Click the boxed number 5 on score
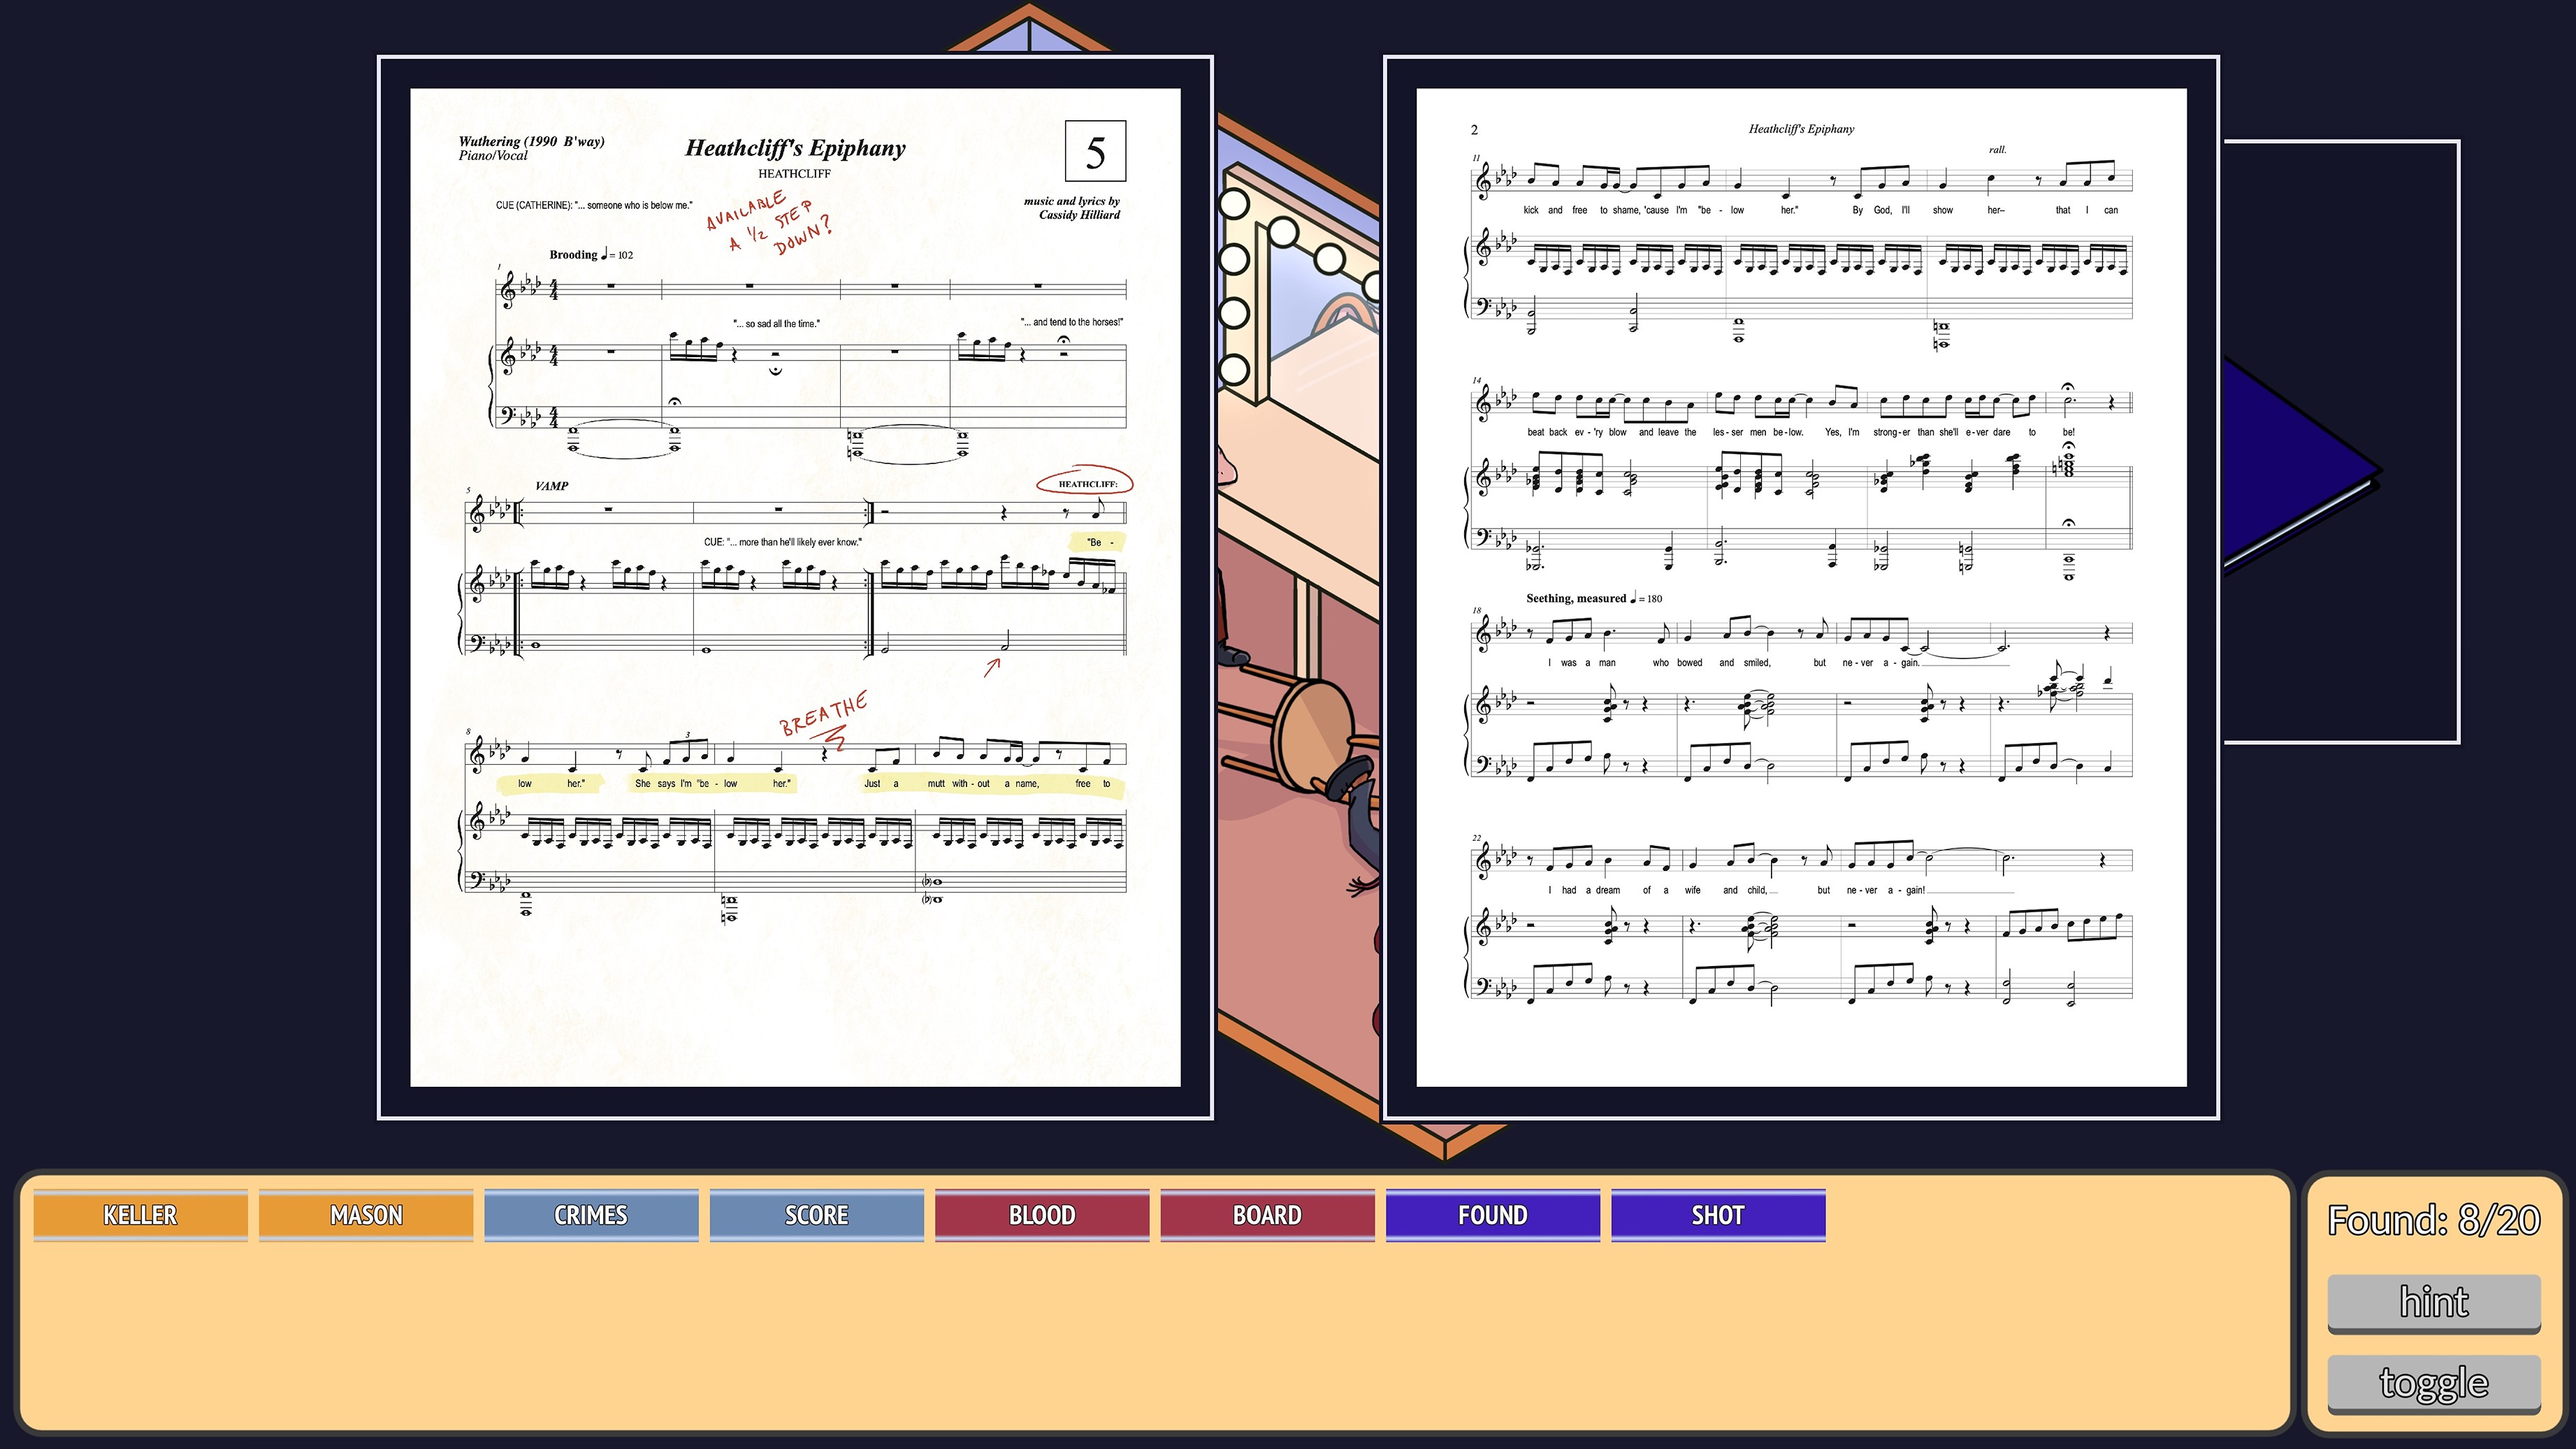The height and width of the screenshot is (1449, 2576). (x=1095, y=152)
